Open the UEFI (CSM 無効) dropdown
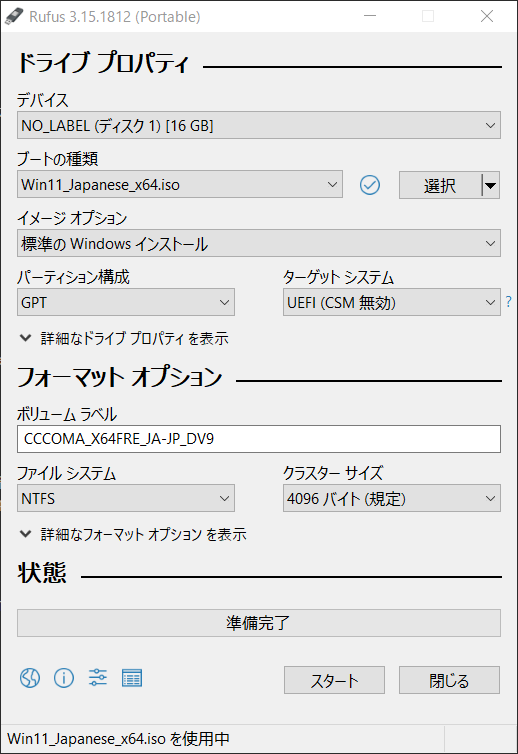This screenshot has width=518, height=754. click(392, 302)
